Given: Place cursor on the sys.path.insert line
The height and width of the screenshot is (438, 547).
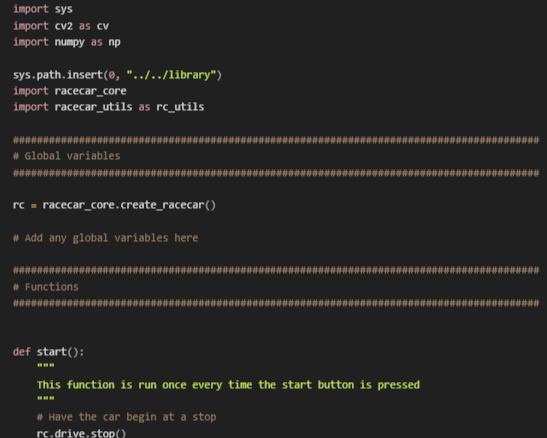Looking at the screenshot, I should coord(117,75).
